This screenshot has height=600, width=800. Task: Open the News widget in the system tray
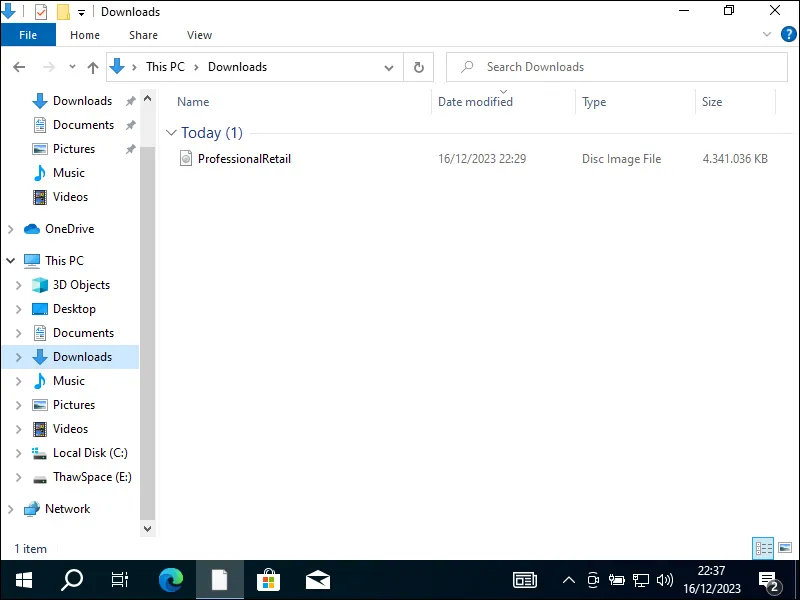(x=525, y=580)
